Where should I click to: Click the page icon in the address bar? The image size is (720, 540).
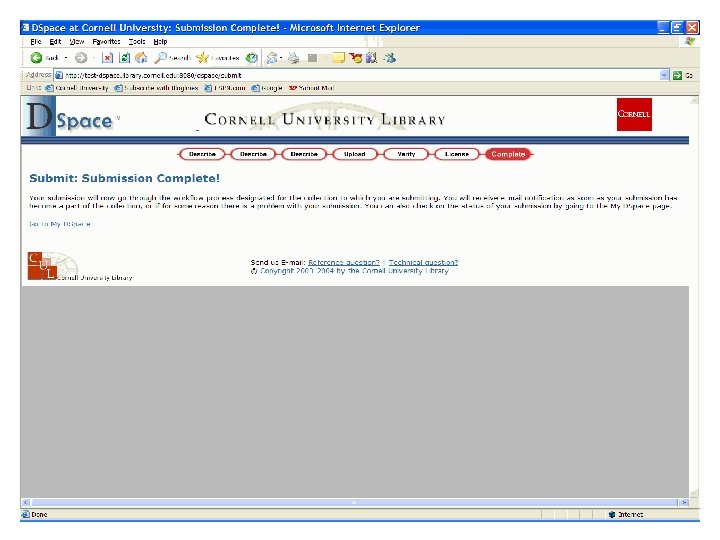point(59,75)
